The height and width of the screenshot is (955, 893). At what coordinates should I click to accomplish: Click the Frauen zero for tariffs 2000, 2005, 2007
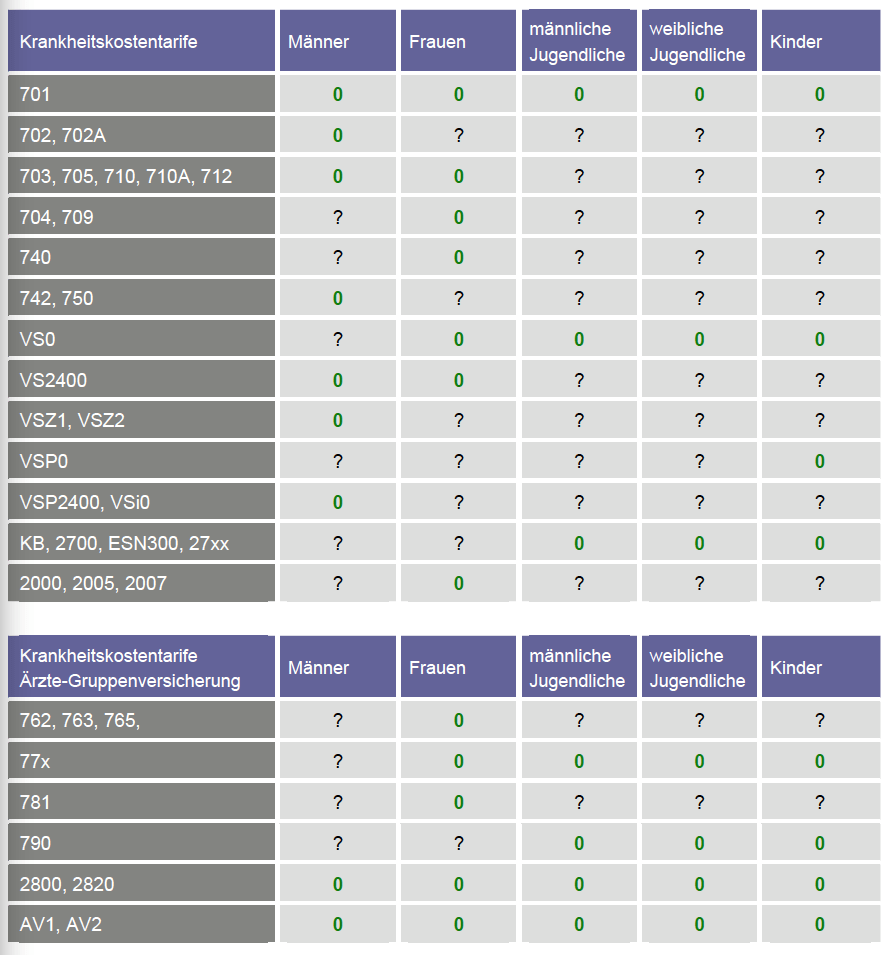click(x=459, y=583)
